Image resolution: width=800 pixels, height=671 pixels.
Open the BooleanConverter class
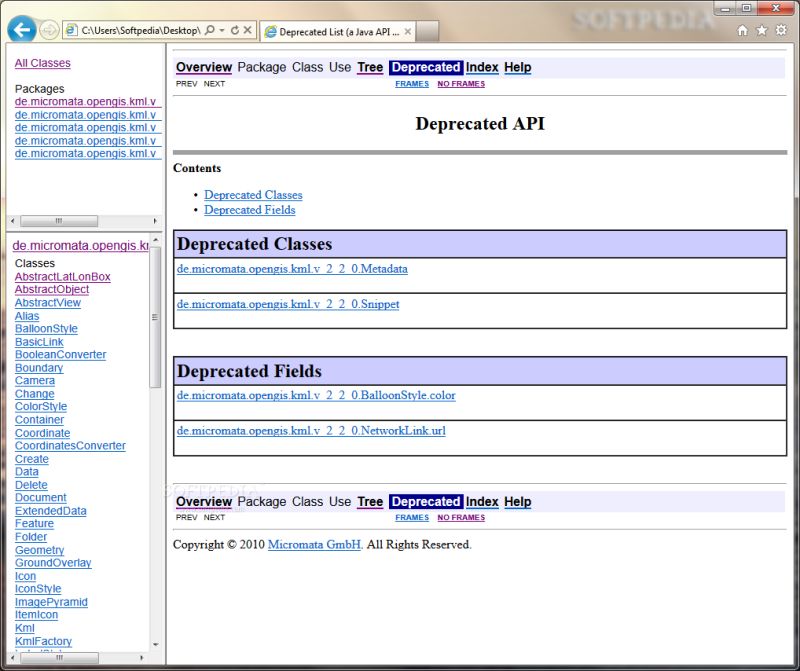coord(60,355)
